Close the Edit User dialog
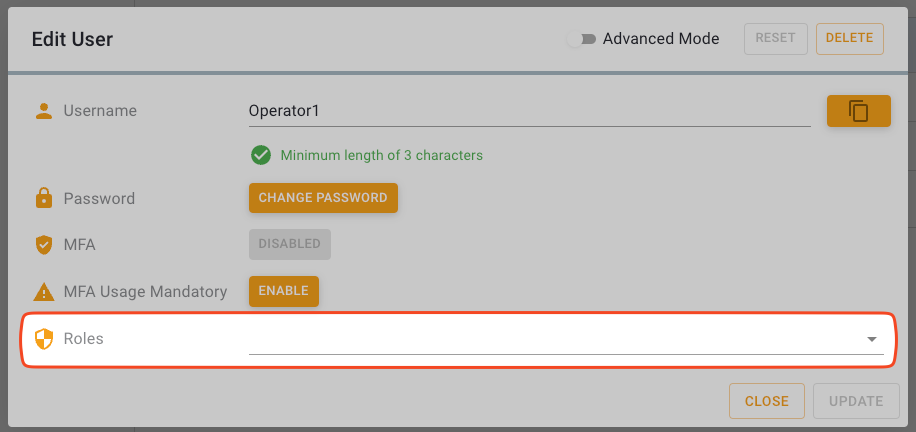The width and height of the screenshot is (916, 432). click(767, 401)
